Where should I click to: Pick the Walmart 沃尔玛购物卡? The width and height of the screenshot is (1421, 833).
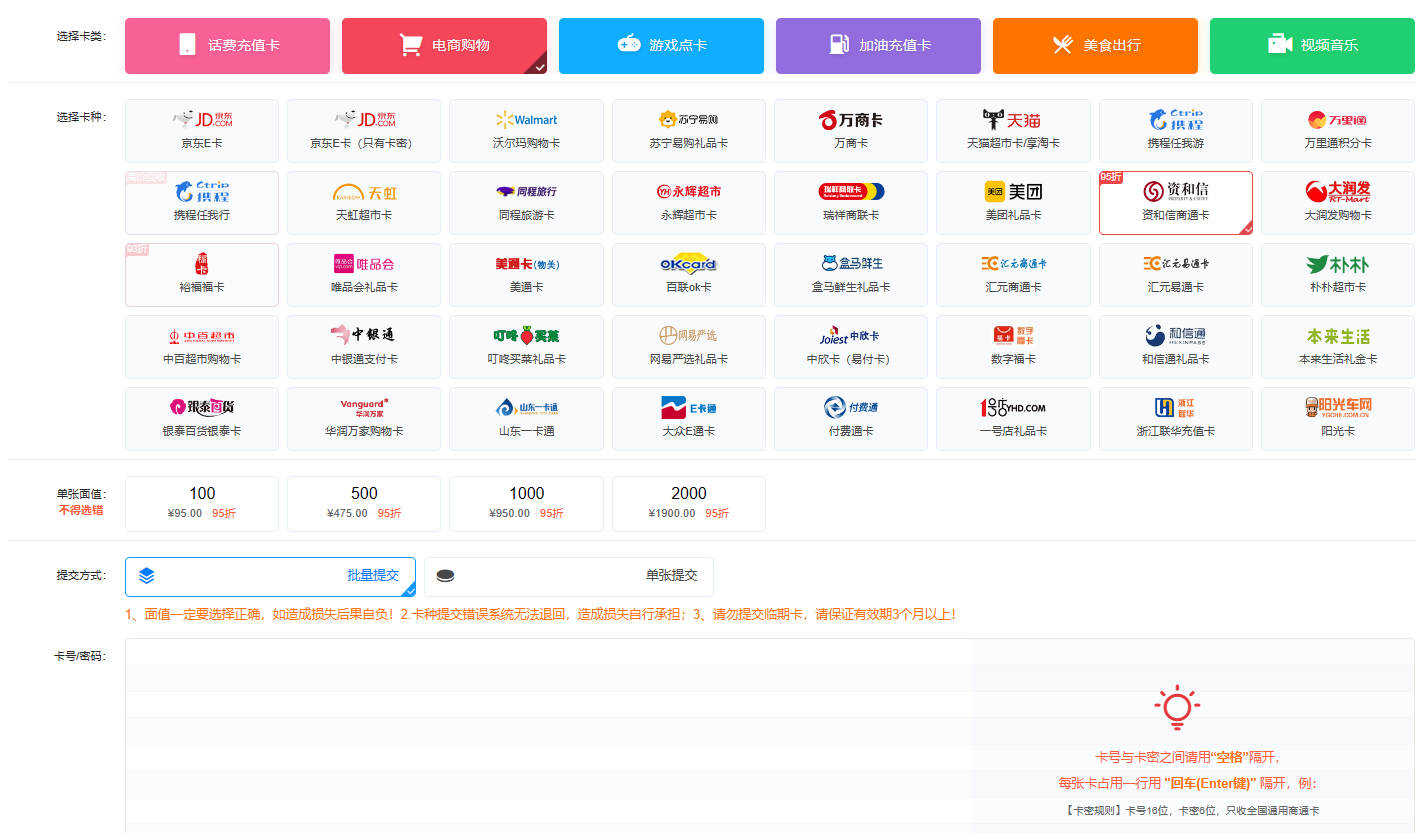(x=526, y=131)
